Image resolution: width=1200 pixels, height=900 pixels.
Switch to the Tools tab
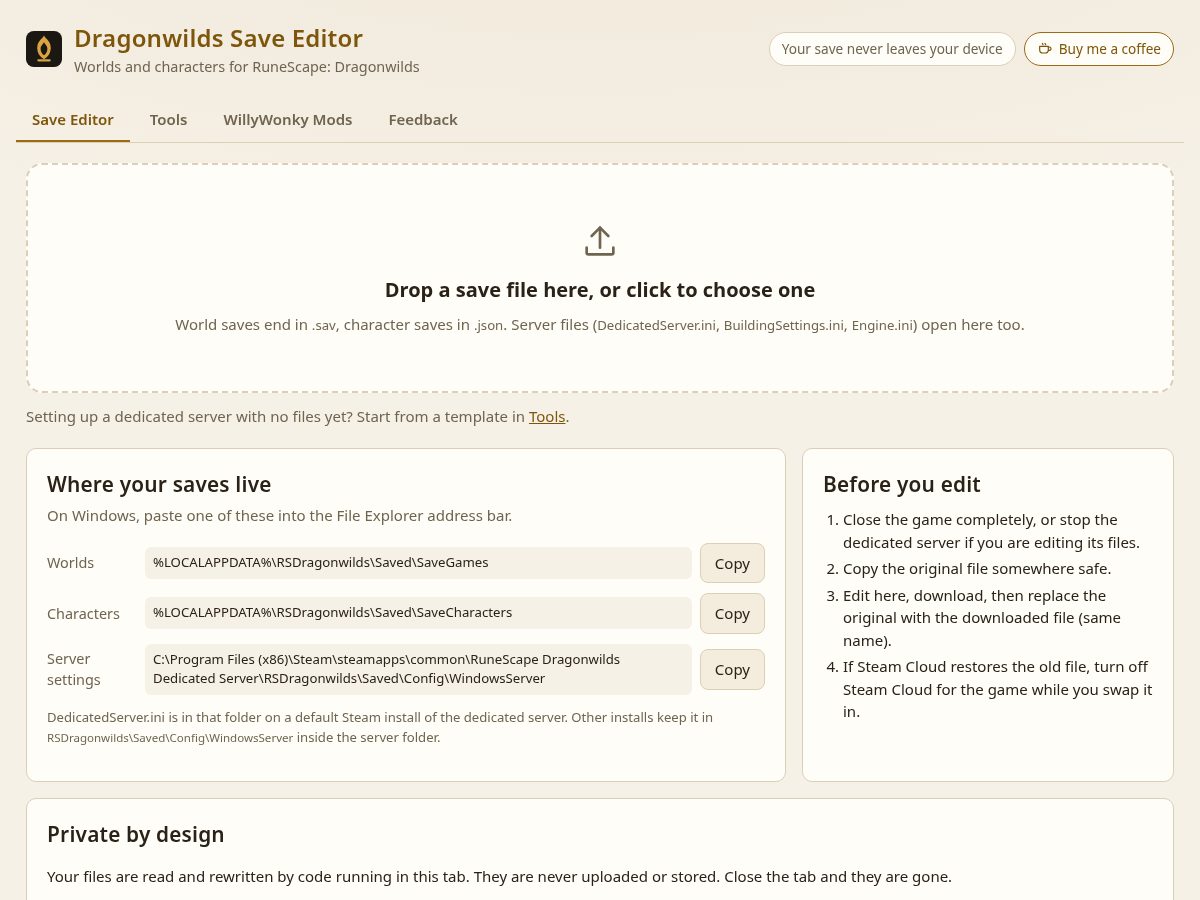(168, 120)
